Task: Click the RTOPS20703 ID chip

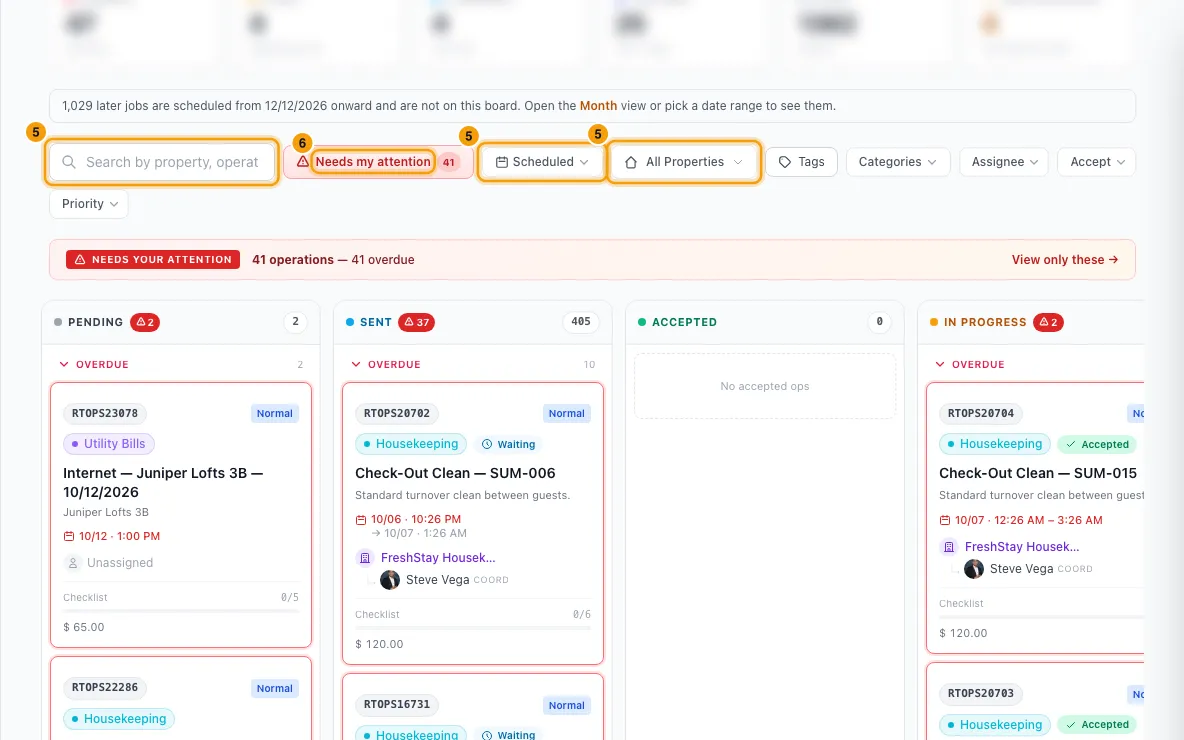Action: 981,694
